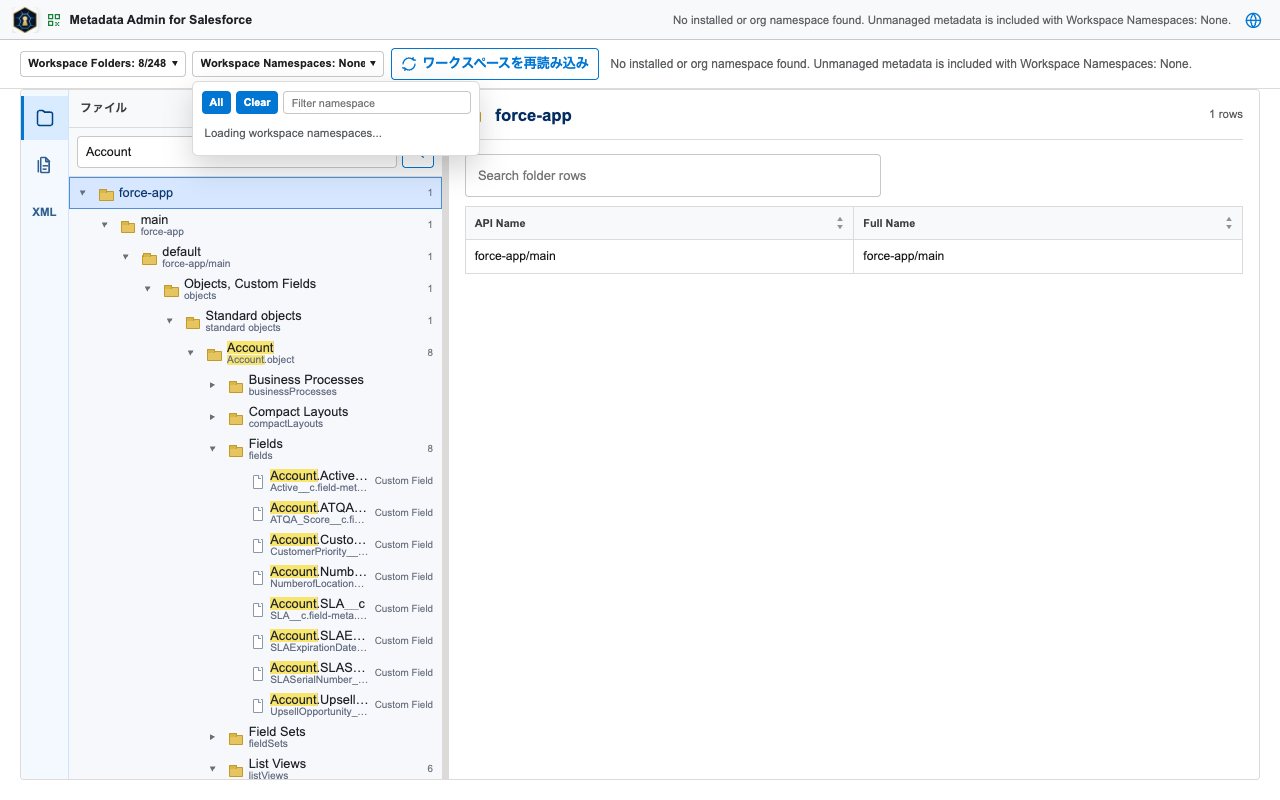Expand the Field Sets folder
Image resolution: width=1280 pixels, height=800 pixels.
[x=212, y=737]
